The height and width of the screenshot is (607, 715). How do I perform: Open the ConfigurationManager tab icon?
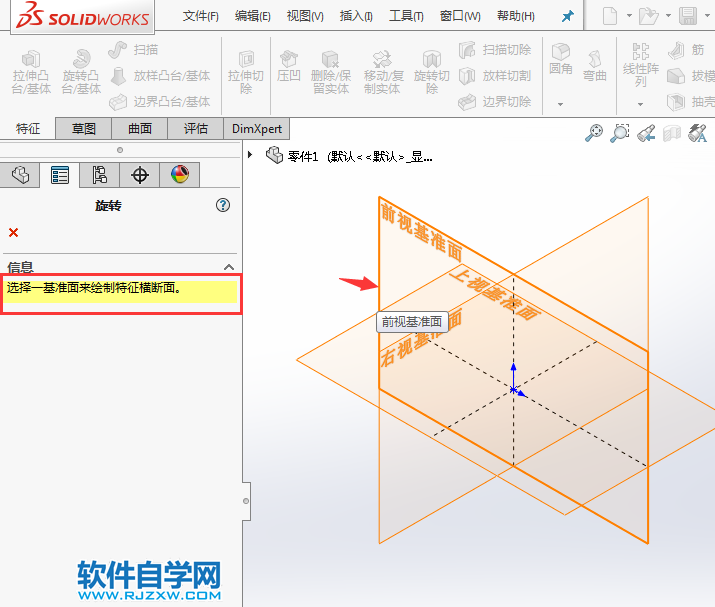click(99, 175)
